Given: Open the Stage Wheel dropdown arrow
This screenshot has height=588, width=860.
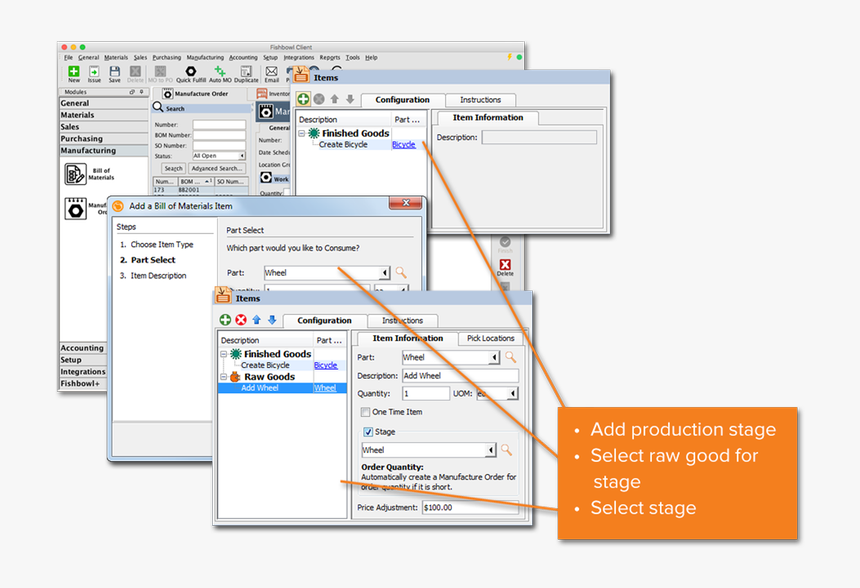Looking at the screenshot, I should pos(491,450).
